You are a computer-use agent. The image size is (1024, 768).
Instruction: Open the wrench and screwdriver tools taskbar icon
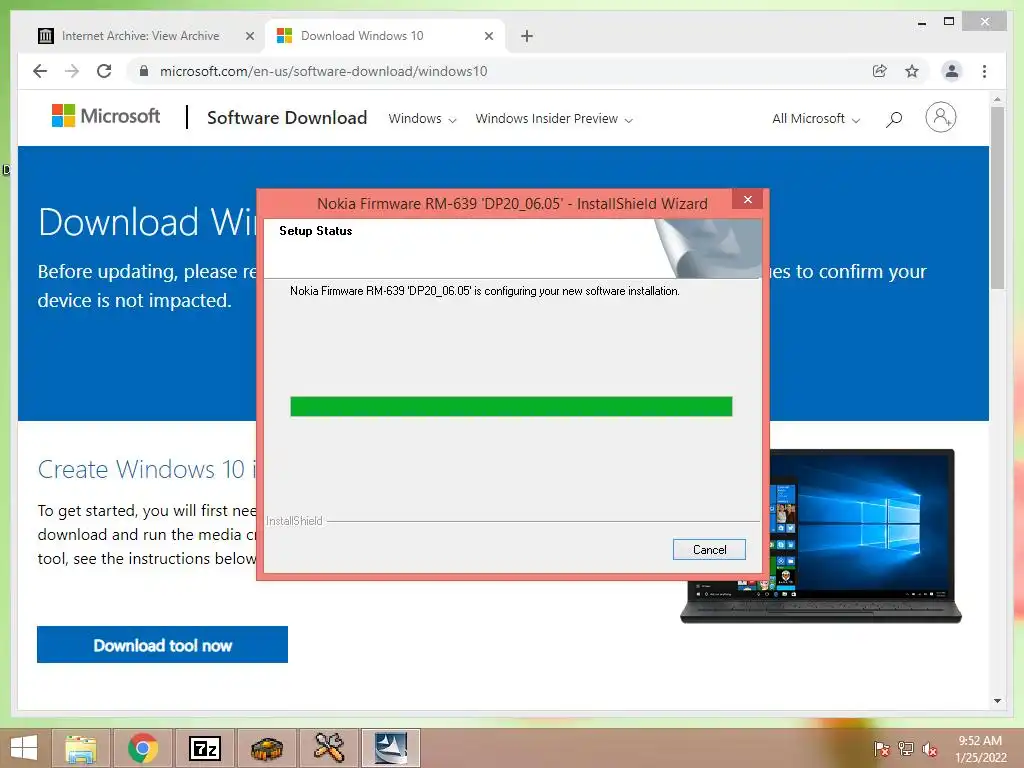pyautogui.click(x=329, y=748)
